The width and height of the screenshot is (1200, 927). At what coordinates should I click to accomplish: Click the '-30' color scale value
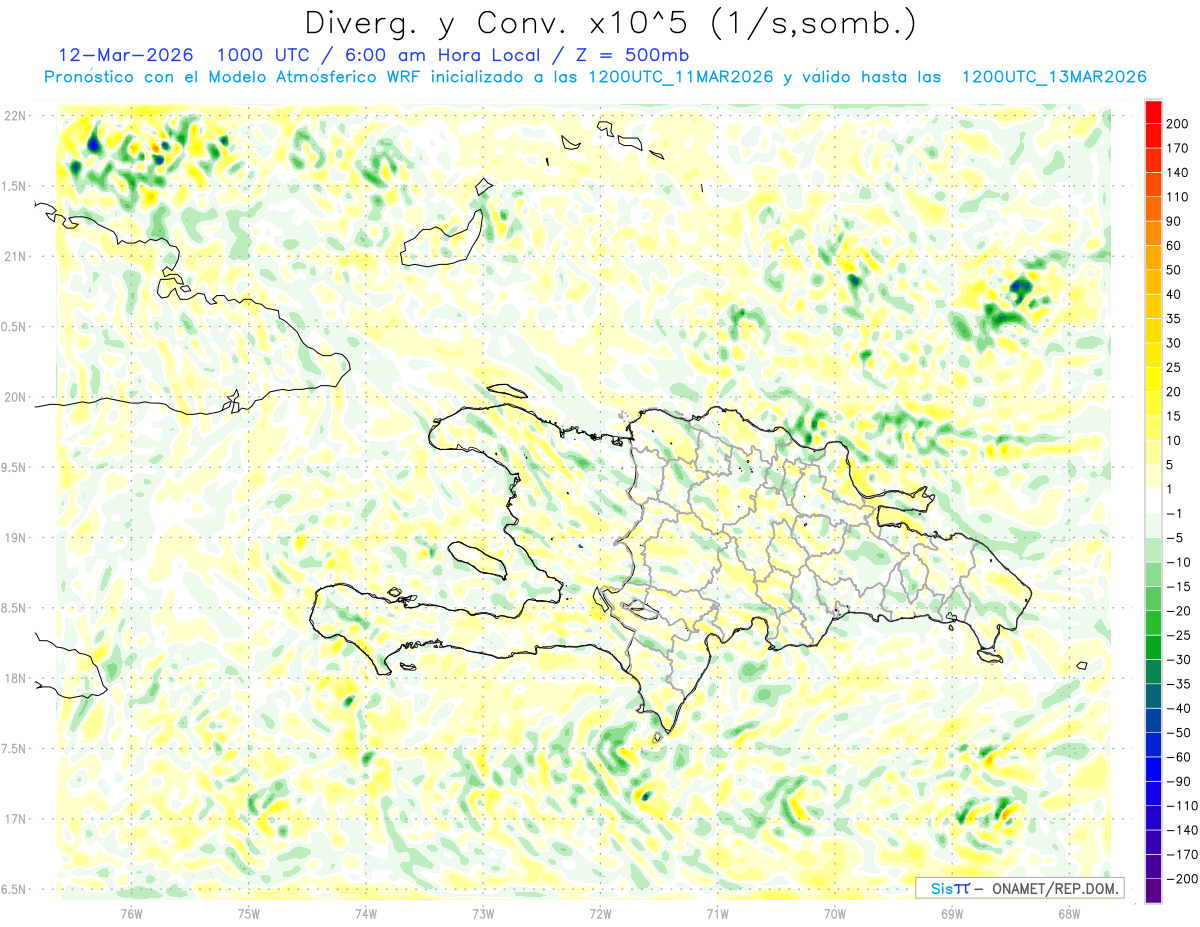point(1180,659)
